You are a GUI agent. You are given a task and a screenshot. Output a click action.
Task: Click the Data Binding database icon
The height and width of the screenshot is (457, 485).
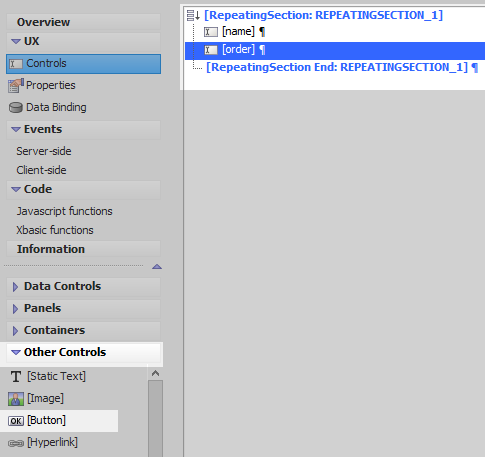[16, 108]
